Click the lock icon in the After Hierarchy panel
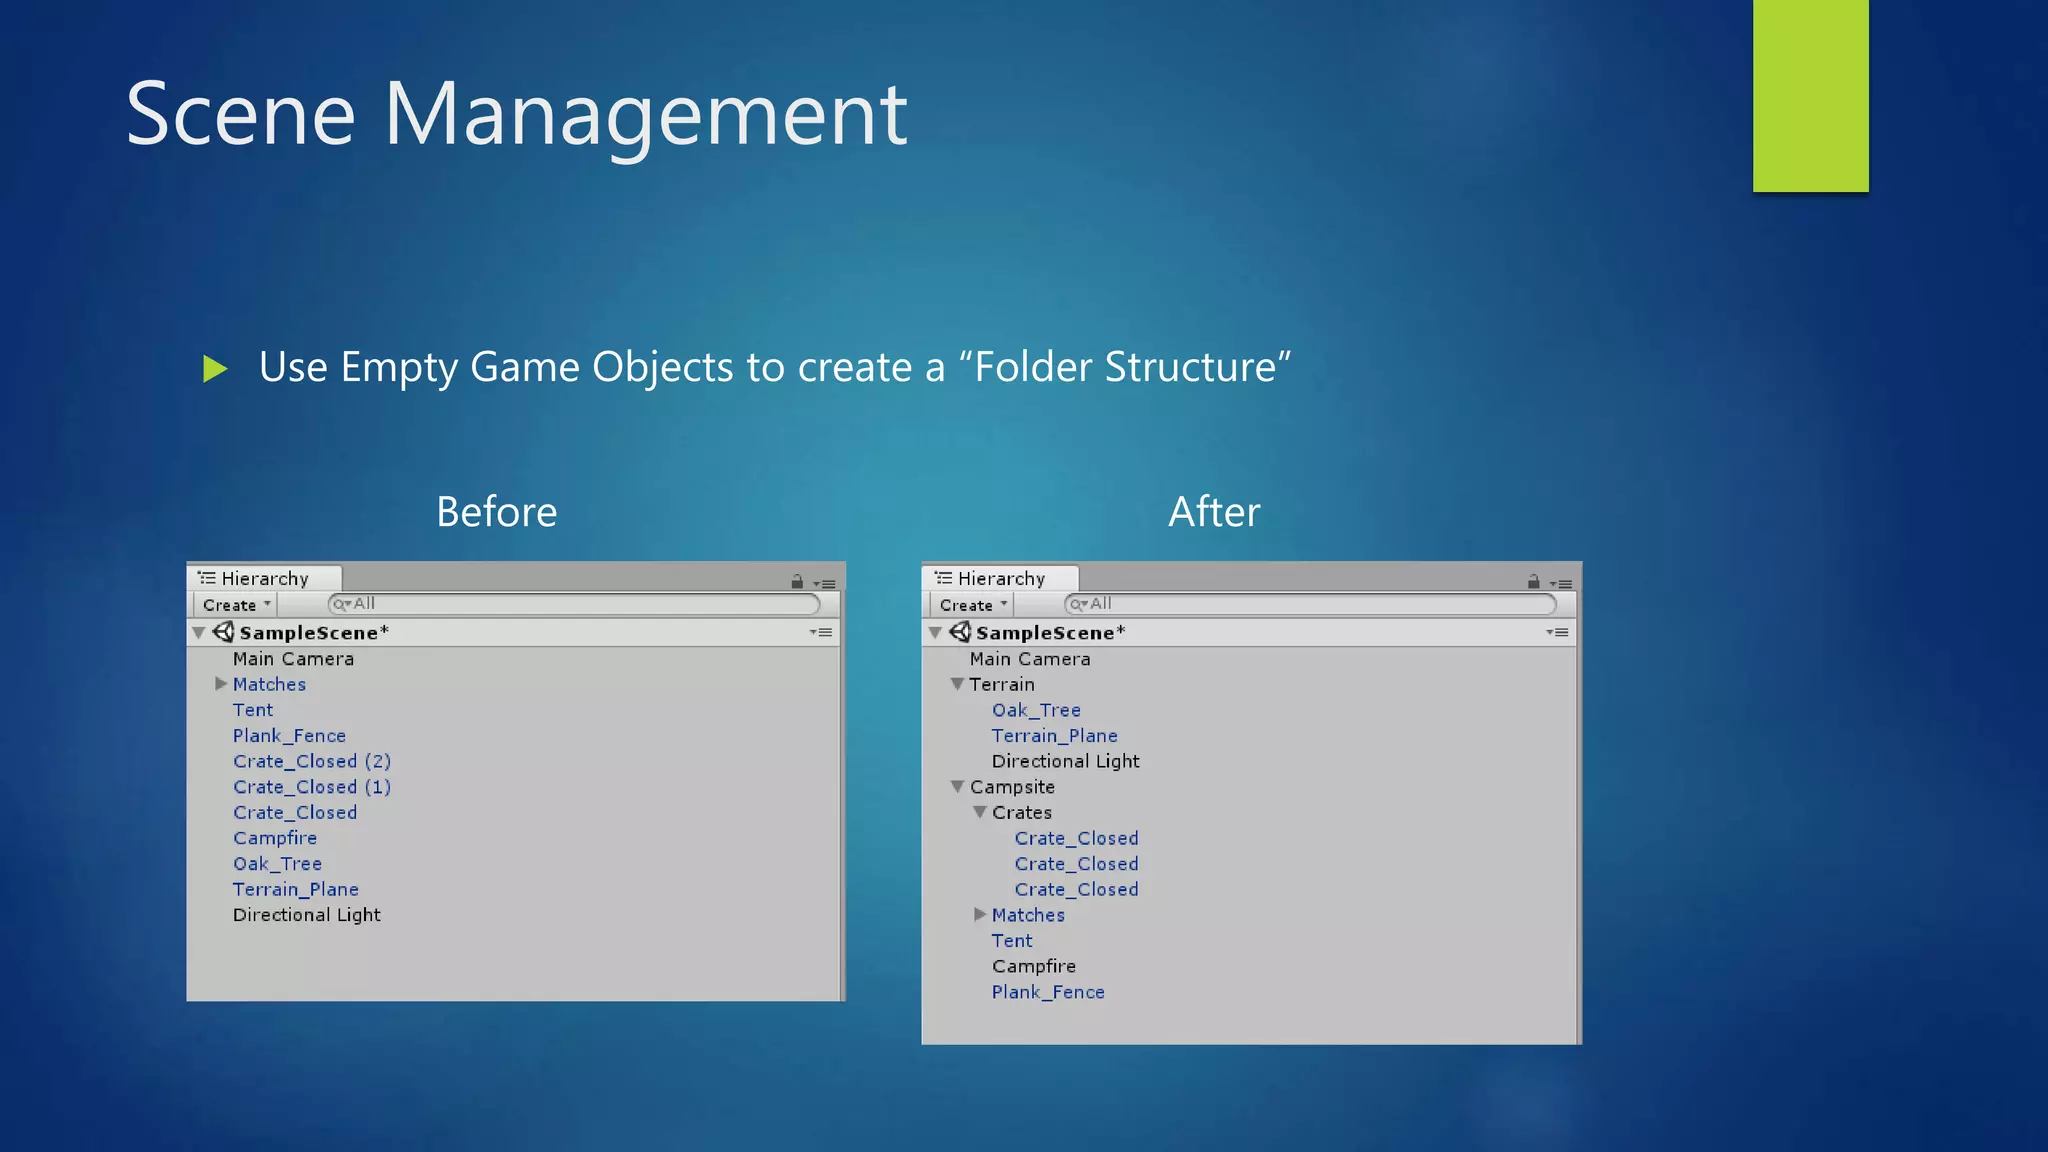 [1533, 581]
